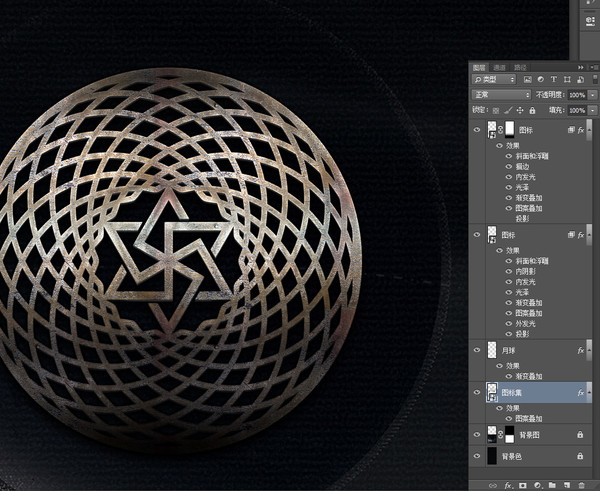Viewport: 600px width, 491px height.
Task: Toggle the layer filter on/off switch
Action: (595, 79)
